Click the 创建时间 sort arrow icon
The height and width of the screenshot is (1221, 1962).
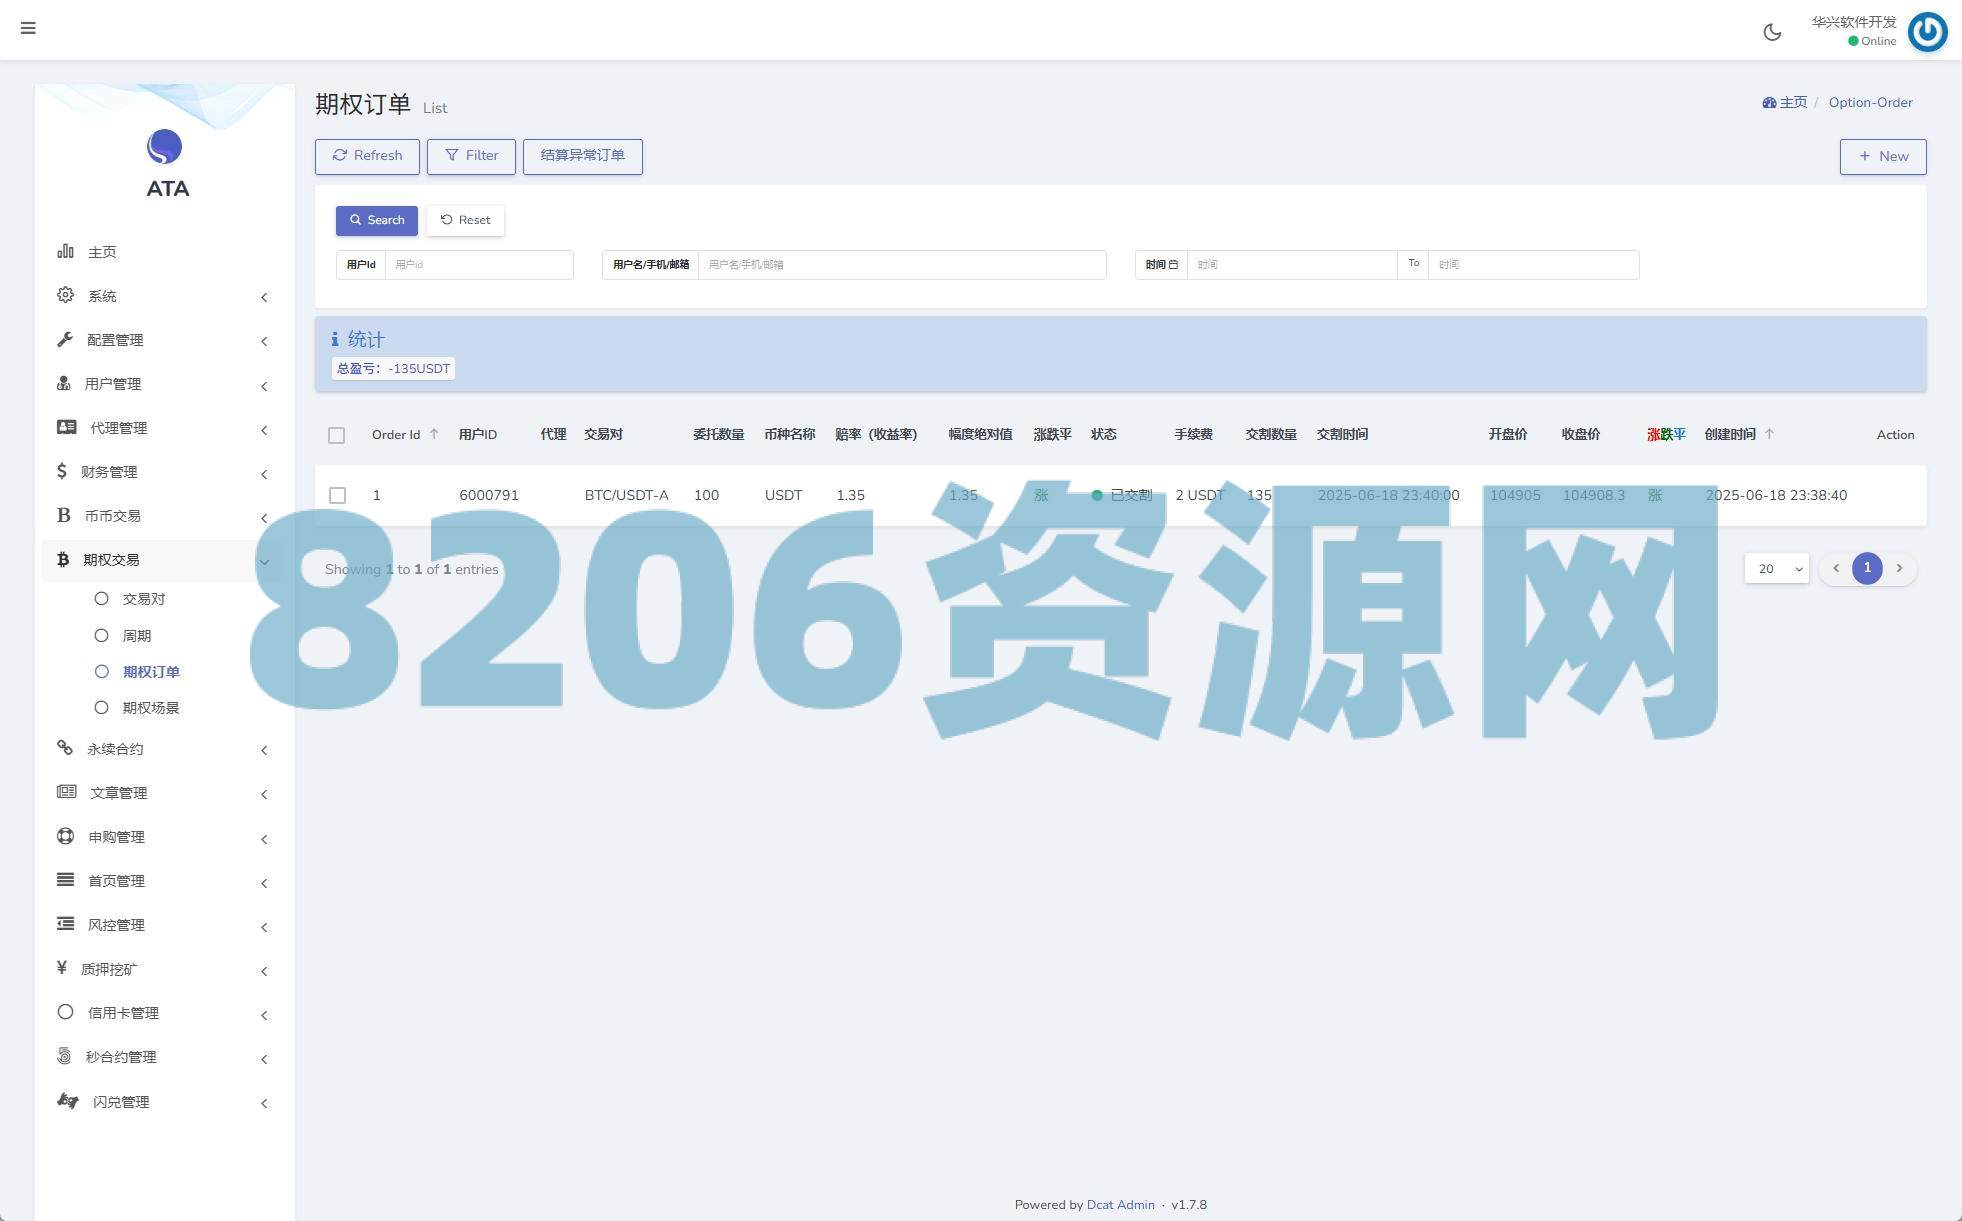1769,434
